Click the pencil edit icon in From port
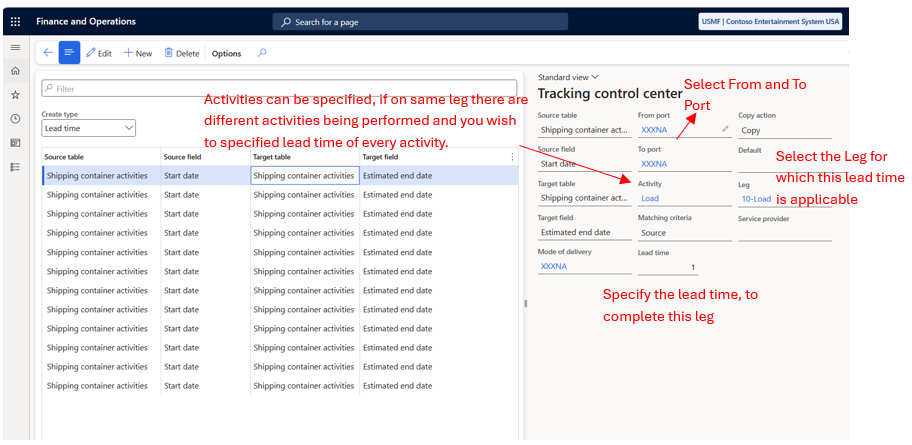 (725, 129)
